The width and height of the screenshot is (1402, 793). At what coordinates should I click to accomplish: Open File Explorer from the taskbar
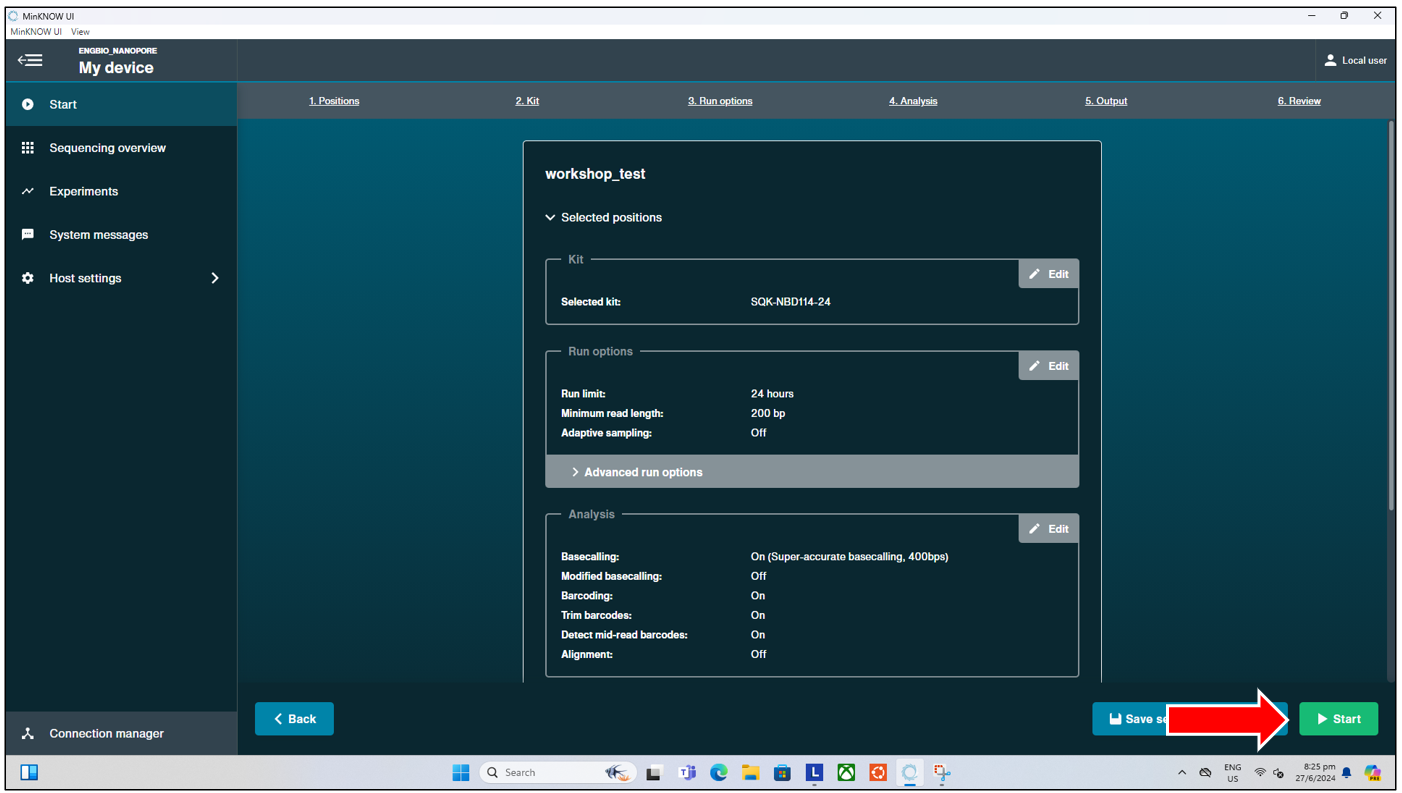click(x=751, y=772)
